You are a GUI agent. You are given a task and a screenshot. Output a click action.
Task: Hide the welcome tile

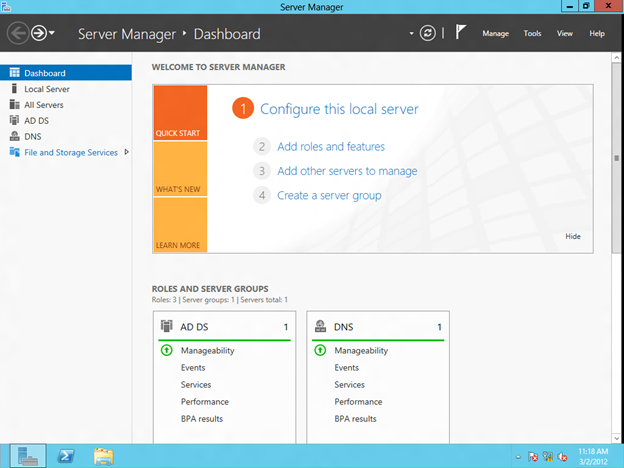(572, 236)
